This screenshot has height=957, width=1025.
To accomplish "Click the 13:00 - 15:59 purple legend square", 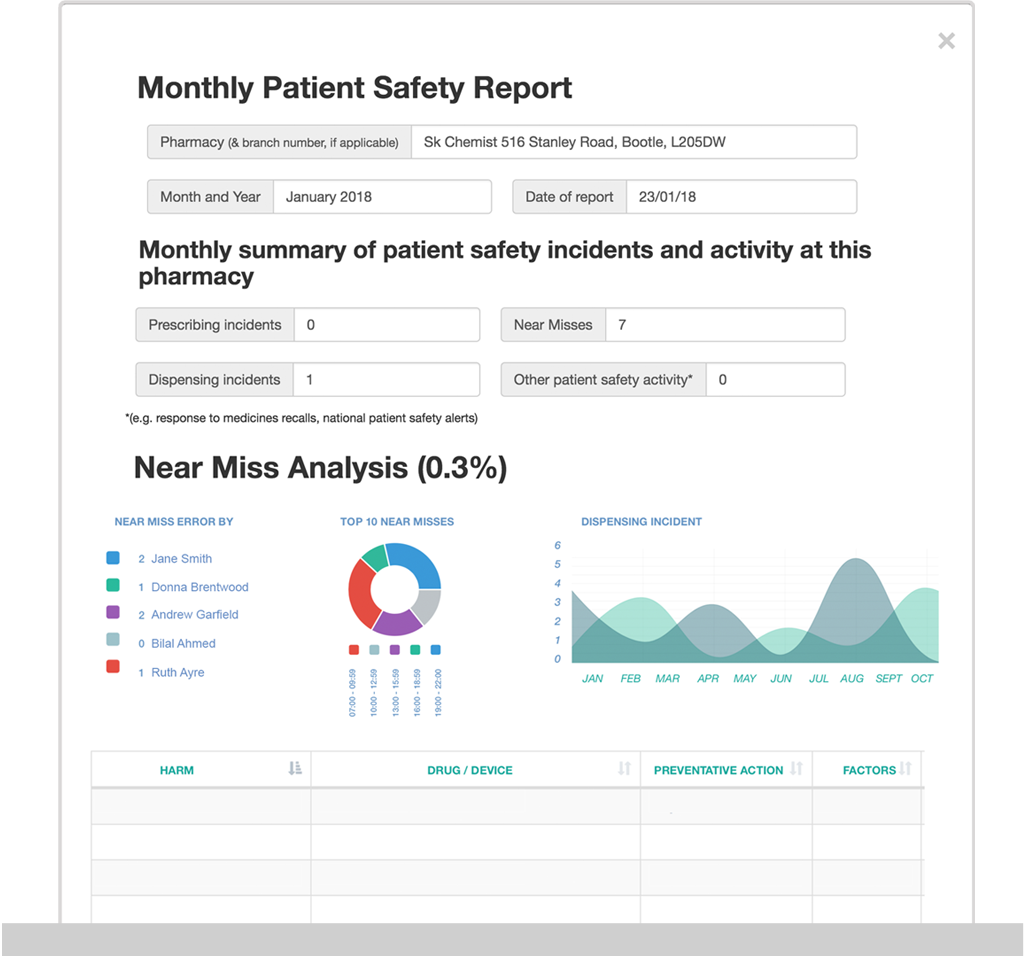I will [x=393, y=649].
